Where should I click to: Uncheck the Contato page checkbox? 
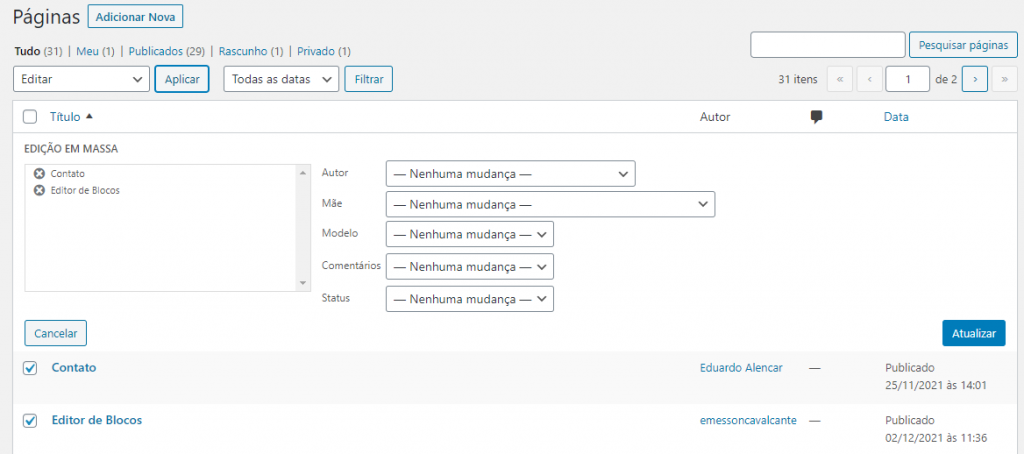(29, 368)
